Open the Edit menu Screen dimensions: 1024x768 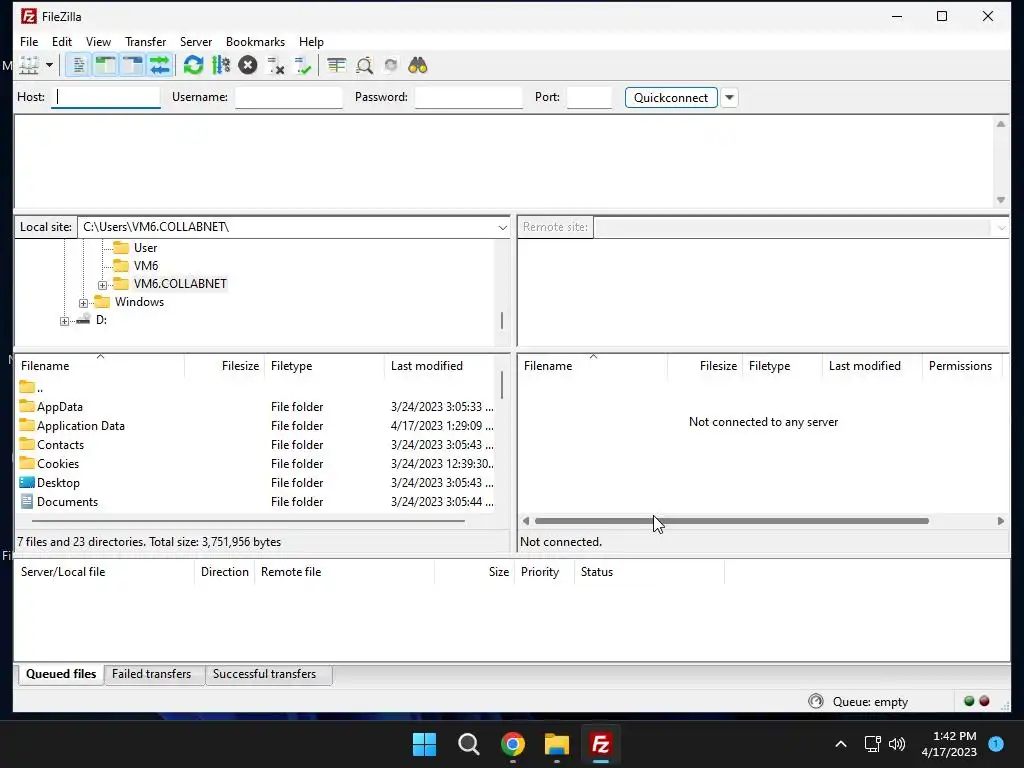(x=62, y=42)
